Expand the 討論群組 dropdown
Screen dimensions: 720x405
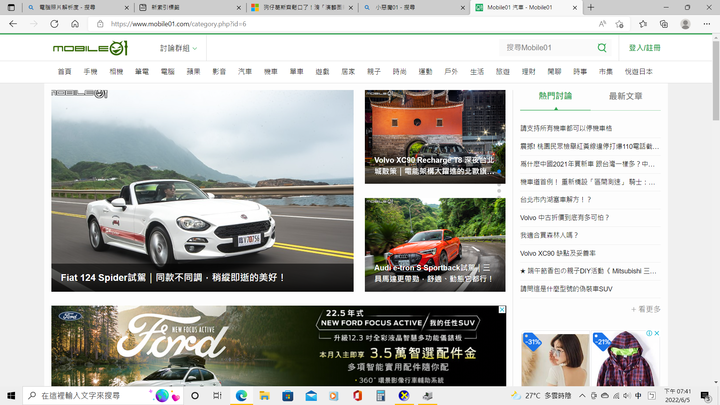click(179, 48)
